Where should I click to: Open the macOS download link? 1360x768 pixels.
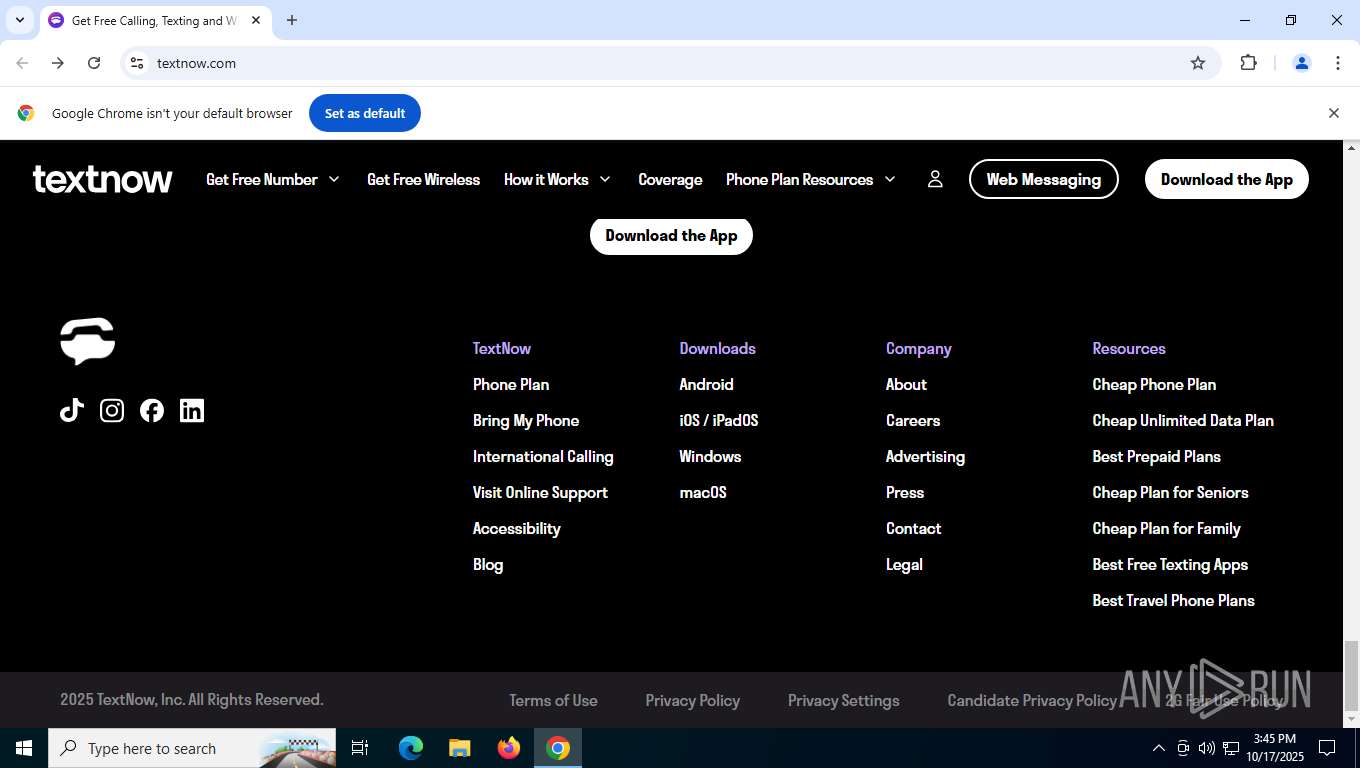point(703,492)
